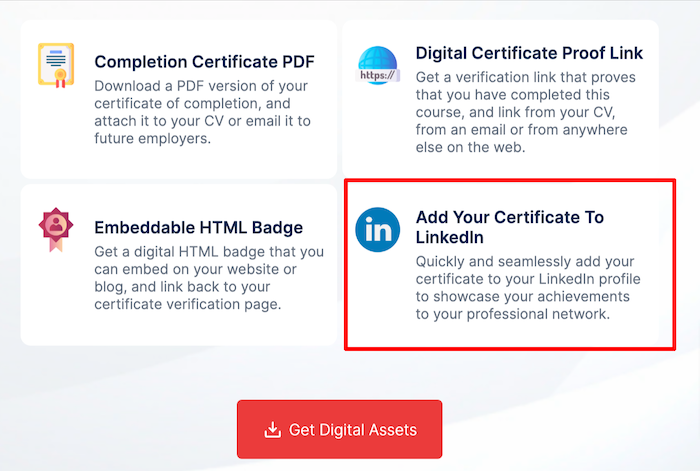Select the Completion Certificate PDF heading
Viewport: 700px width, 471px height.
[x=204, y=62]
